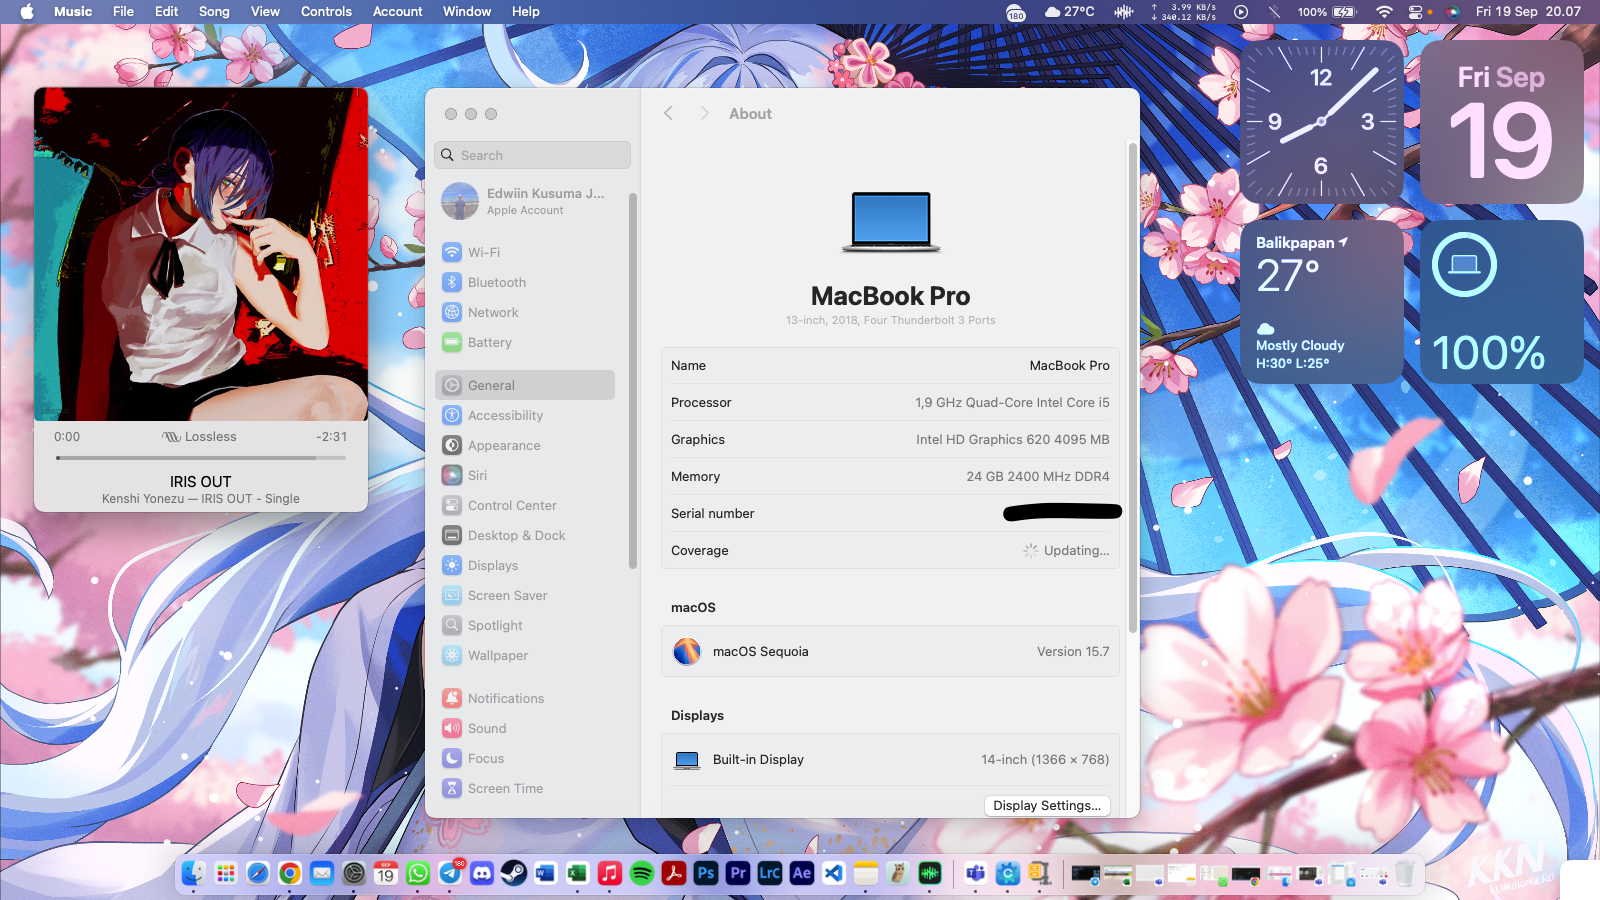Image resolution: width=1600 pixels, height=900 pixels.
Task: Open Notifications settings
Action: 525,698
